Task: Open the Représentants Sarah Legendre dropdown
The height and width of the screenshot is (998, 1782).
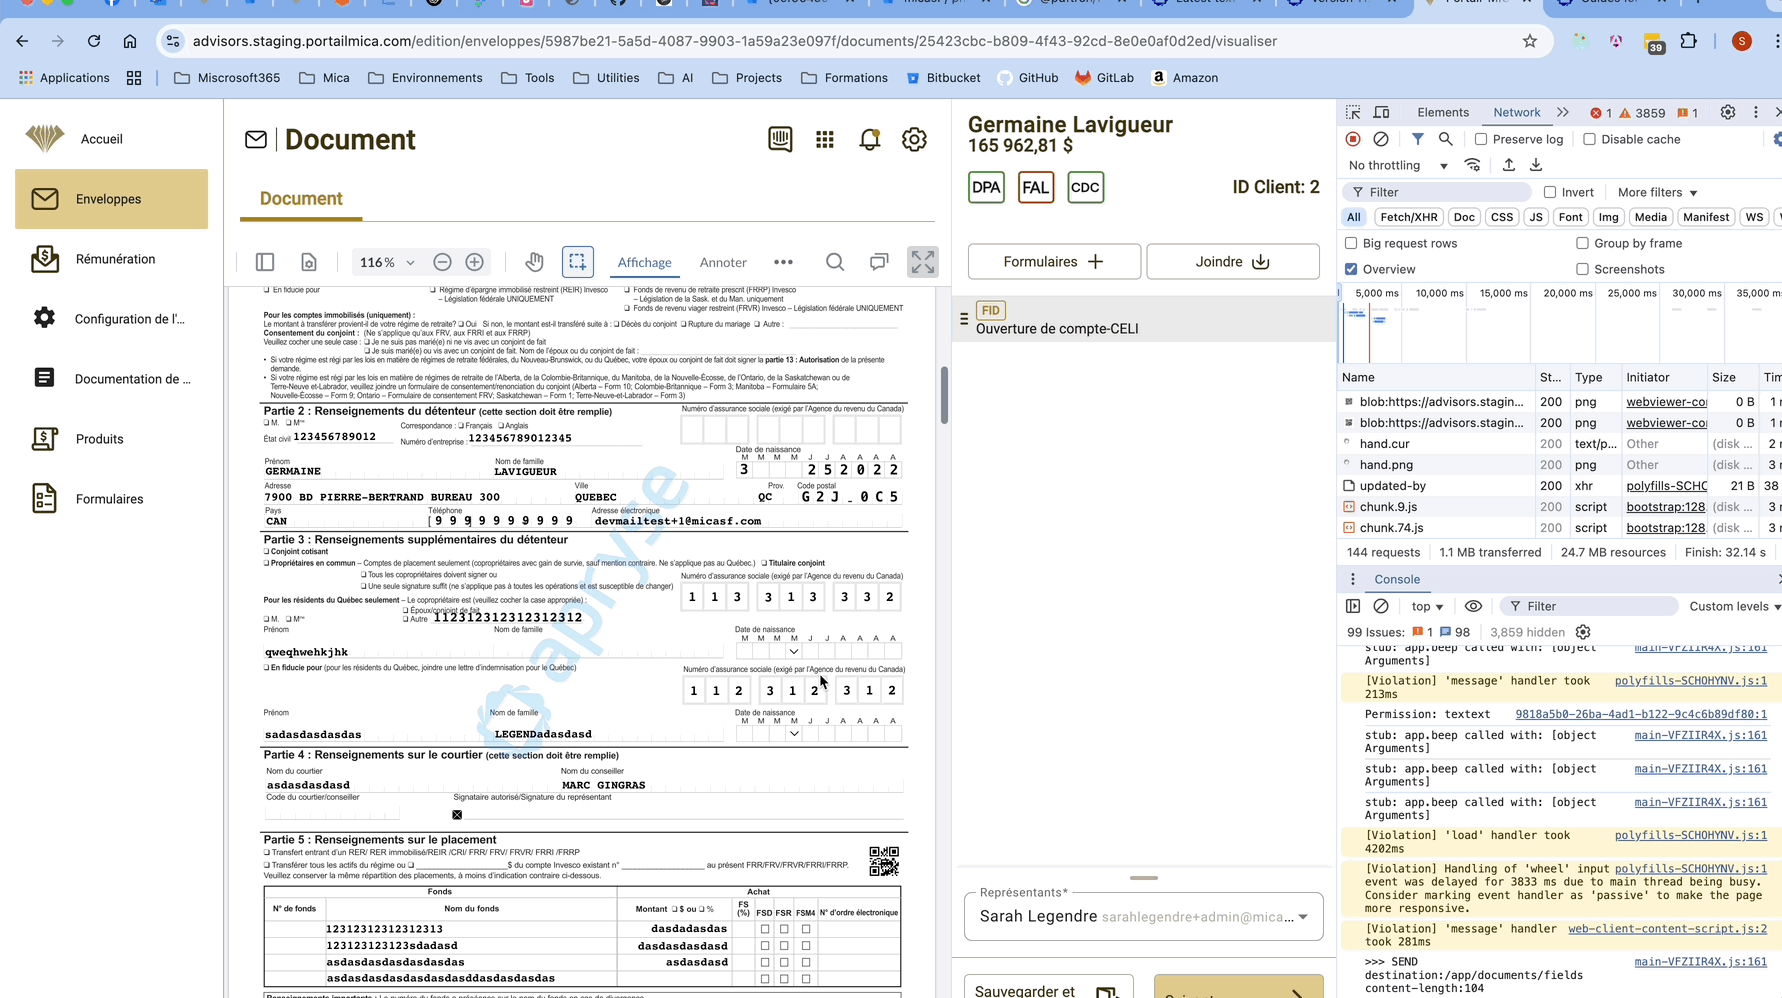Action: [1143, 916]
